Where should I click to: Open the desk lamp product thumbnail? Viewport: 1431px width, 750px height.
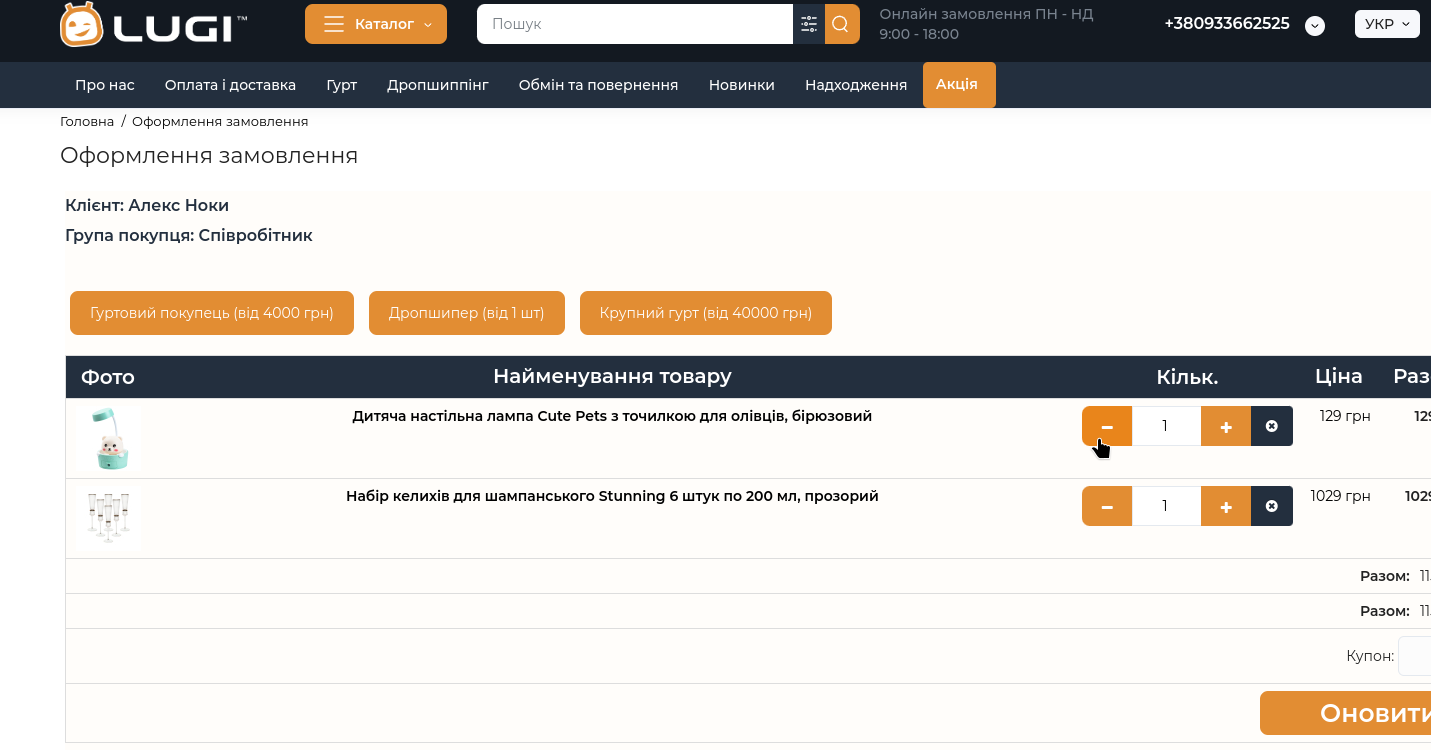click(x=109, y=438)
